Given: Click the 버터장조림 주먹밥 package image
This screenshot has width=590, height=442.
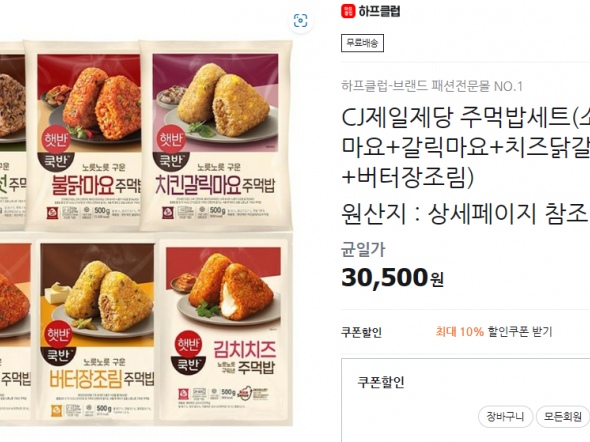Looking at the screenshot, I should tap(97, 331).
